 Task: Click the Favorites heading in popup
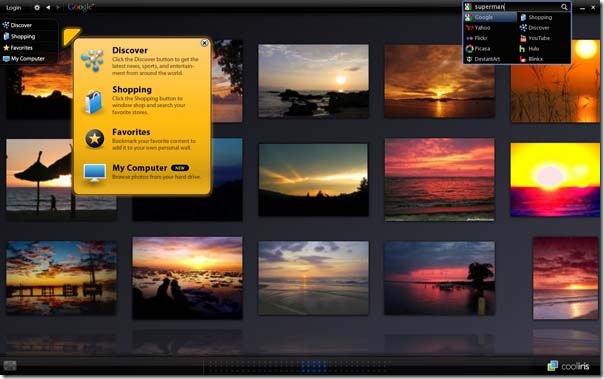pos(131,132)
